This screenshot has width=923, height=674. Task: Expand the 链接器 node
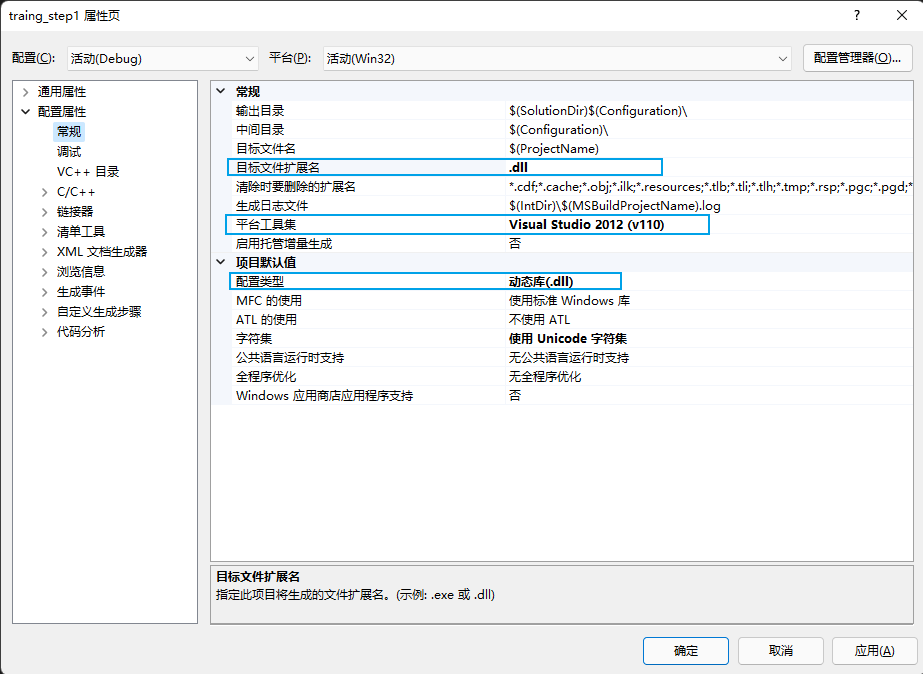45,211
